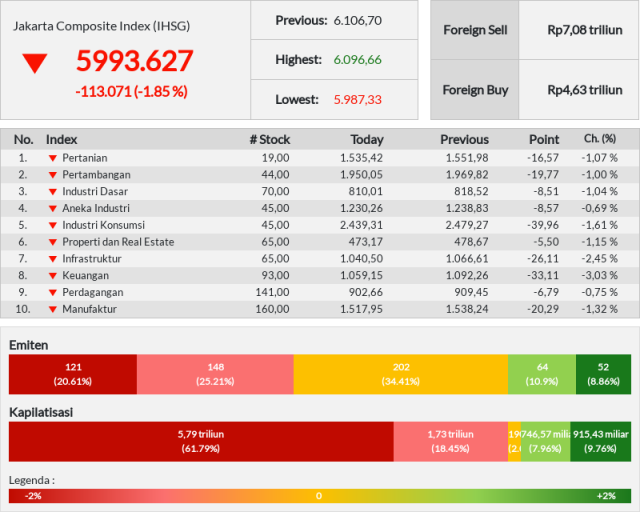This screenshot has height=528, width=640.
Task: Select the light green Emiten segment 64 (10.9%)
Action: pos(542,374)
